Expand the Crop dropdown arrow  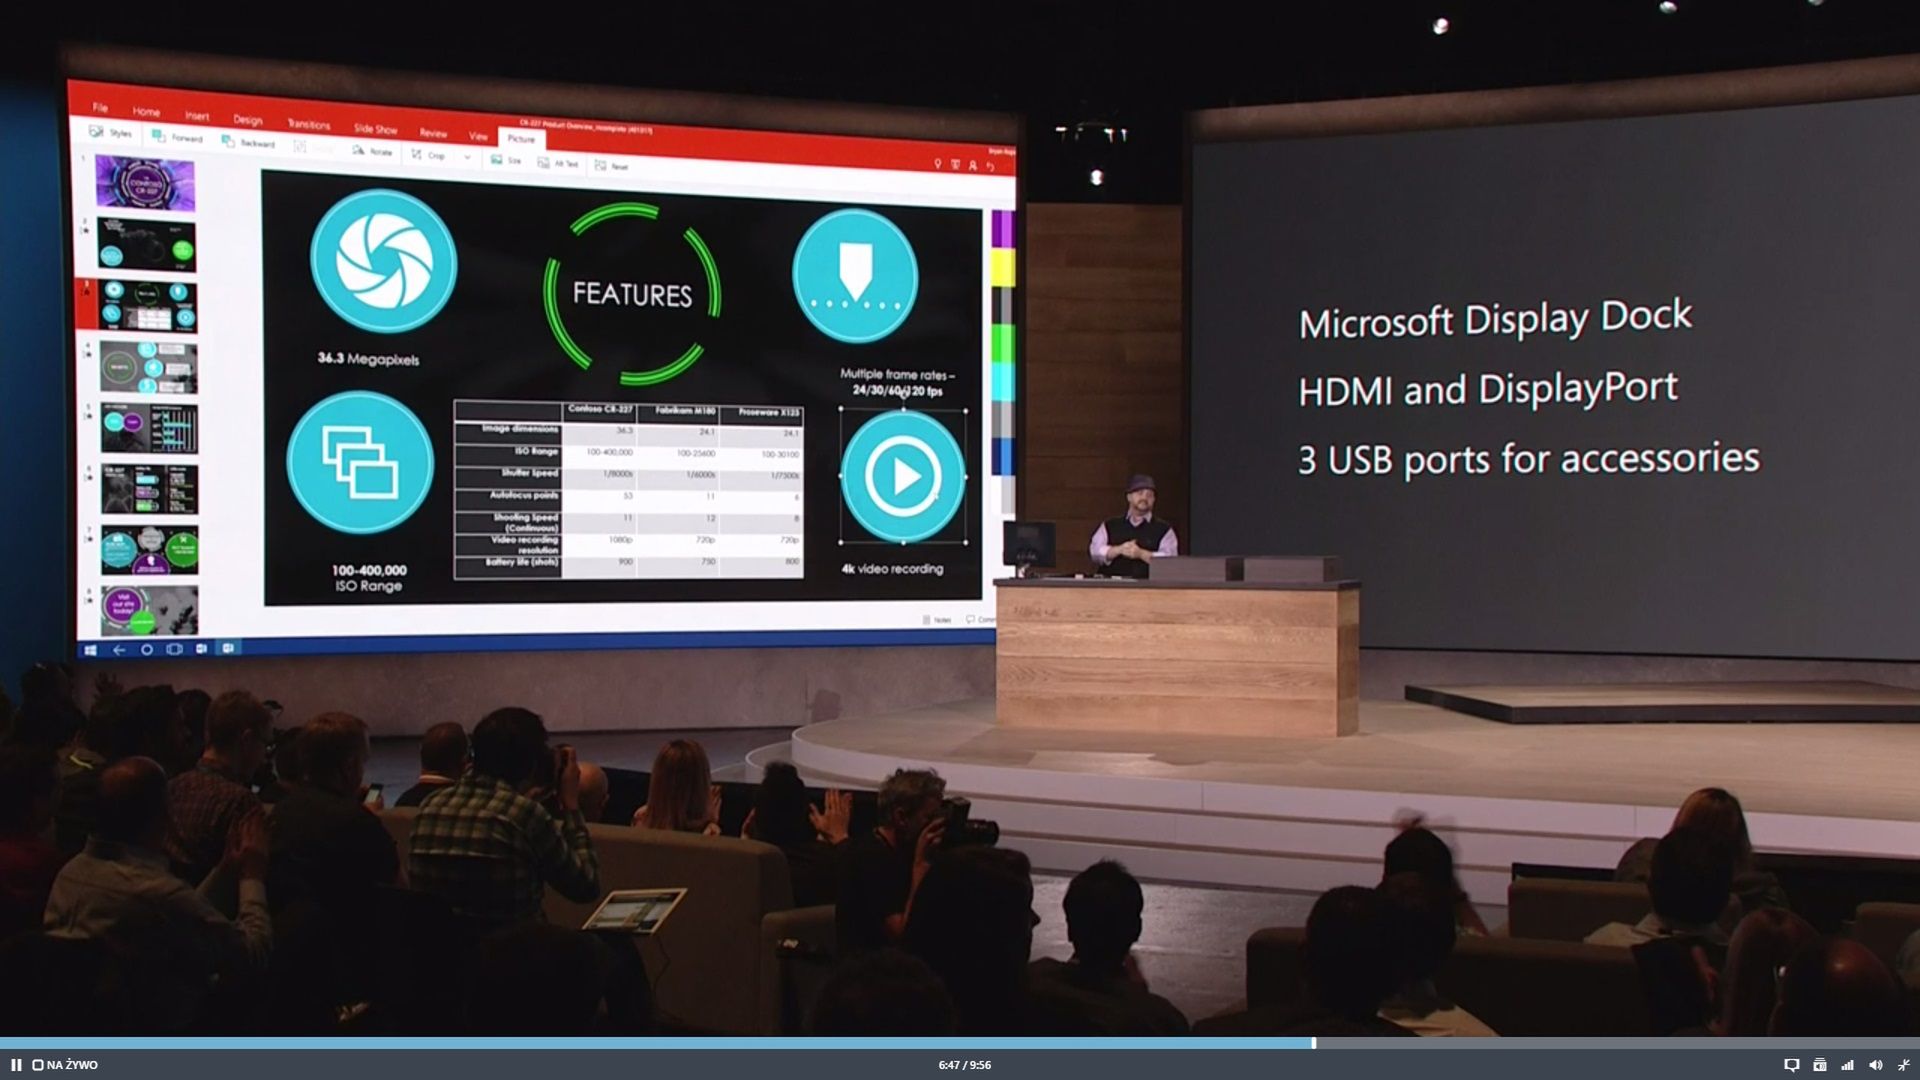click(467, 157)
